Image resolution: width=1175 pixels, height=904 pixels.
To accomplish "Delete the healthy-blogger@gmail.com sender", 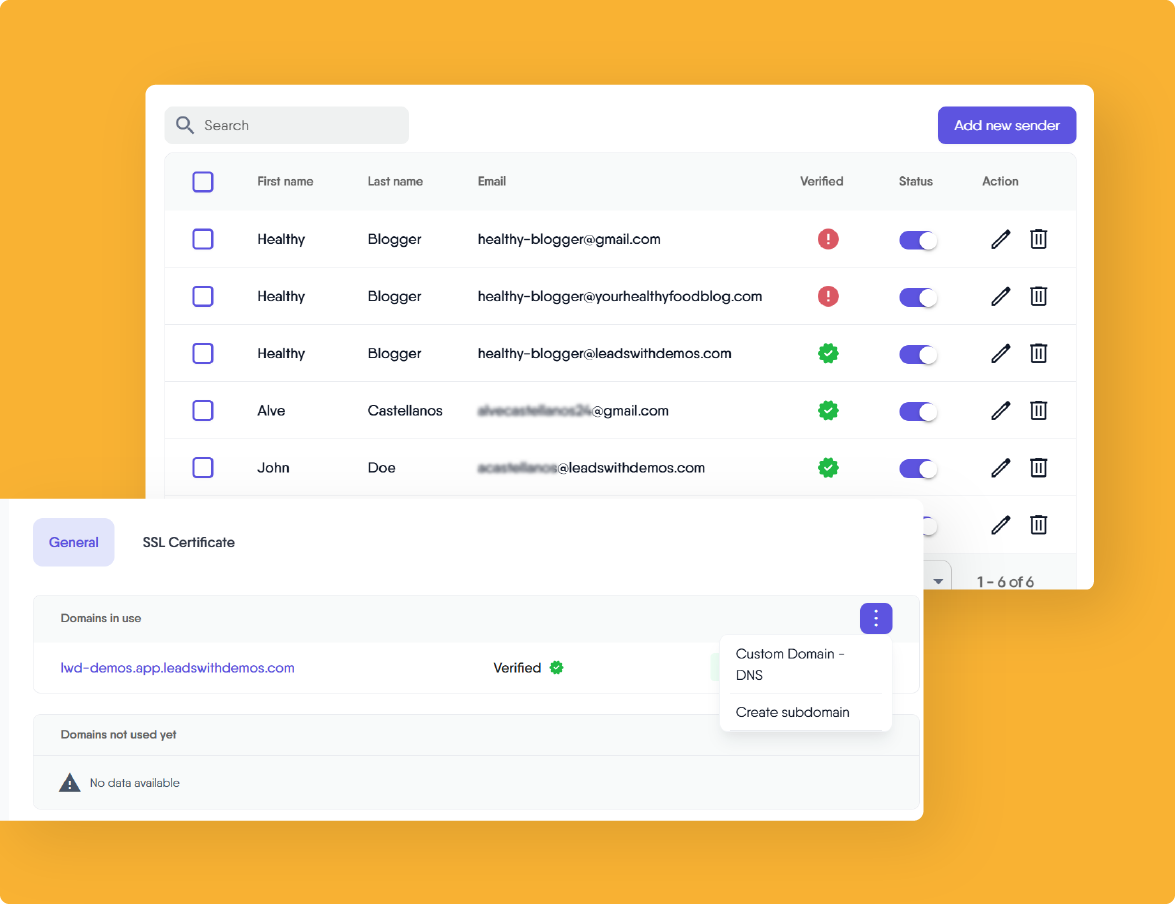I will point(1038,239).
